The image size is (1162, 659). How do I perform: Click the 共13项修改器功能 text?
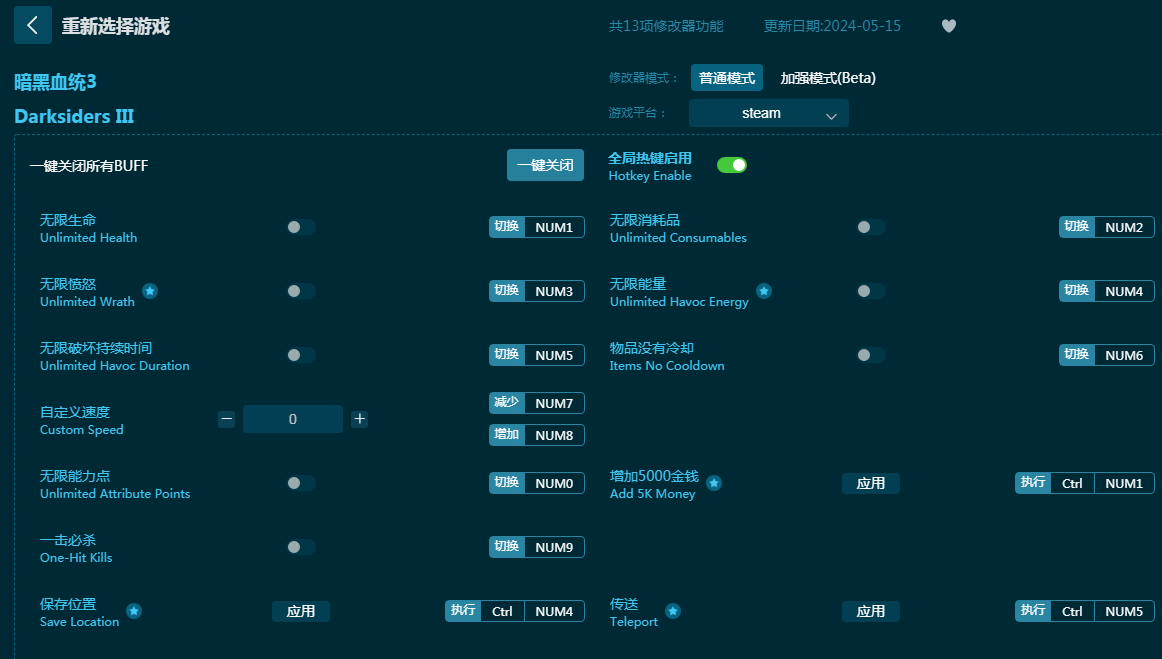point(666,26)
